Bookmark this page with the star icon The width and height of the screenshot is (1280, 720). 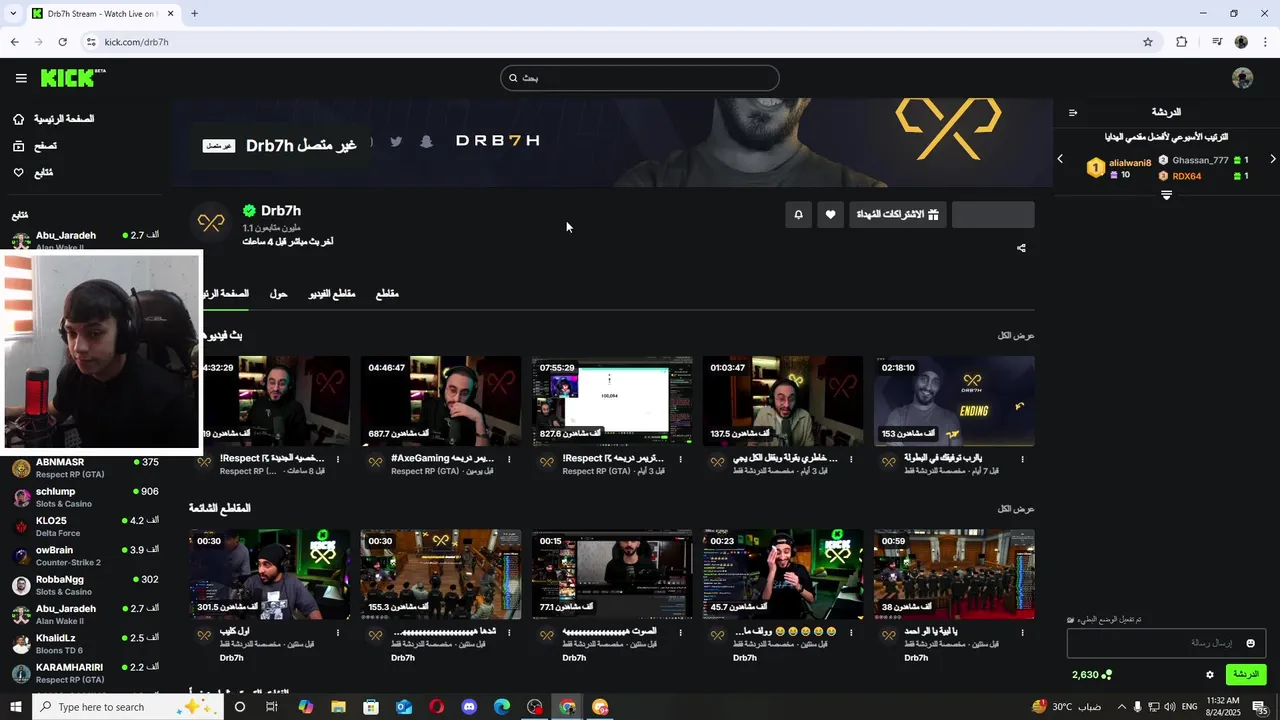[1148, 42]
